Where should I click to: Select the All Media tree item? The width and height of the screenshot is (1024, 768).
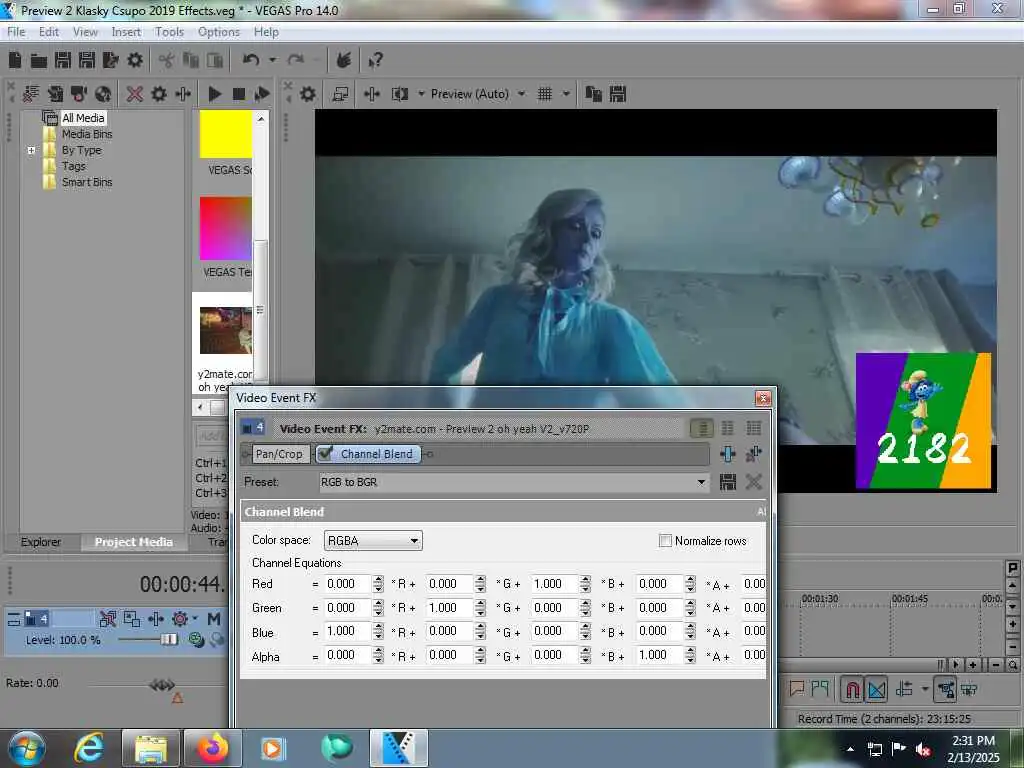coord(83,118)
